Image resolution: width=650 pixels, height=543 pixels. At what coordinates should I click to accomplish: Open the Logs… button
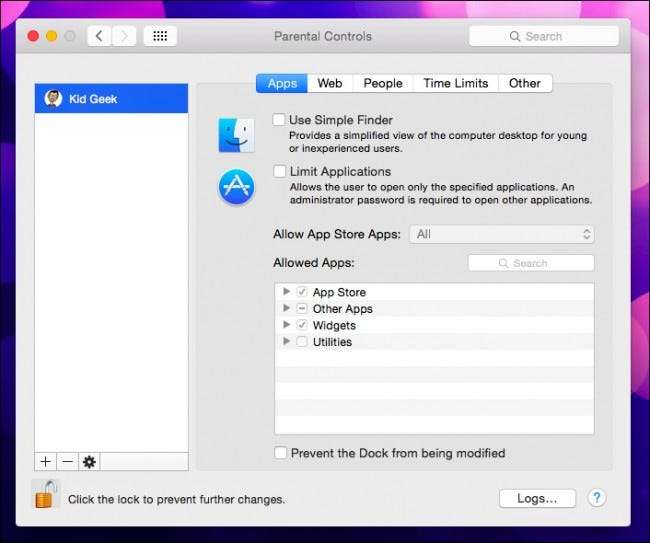pos(537,498)
